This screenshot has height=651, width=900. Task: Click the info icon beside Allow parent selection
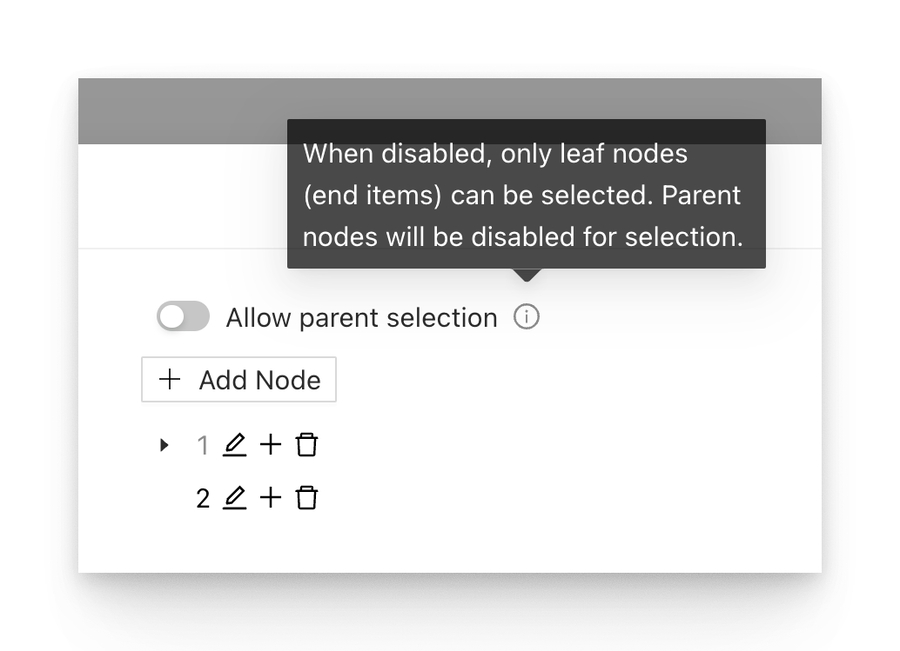[526, 317]
